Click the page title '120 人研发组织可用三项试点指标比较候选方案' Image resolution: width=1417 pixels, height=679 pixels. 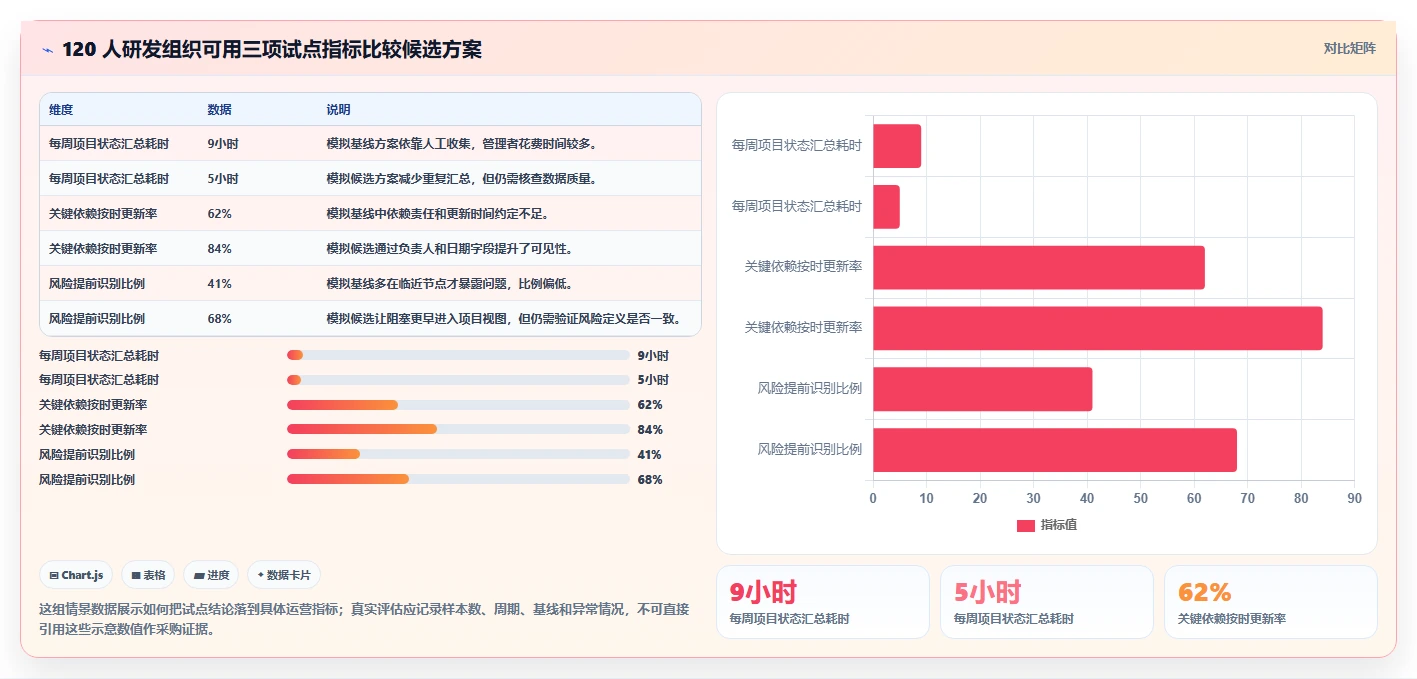point(272,49)
